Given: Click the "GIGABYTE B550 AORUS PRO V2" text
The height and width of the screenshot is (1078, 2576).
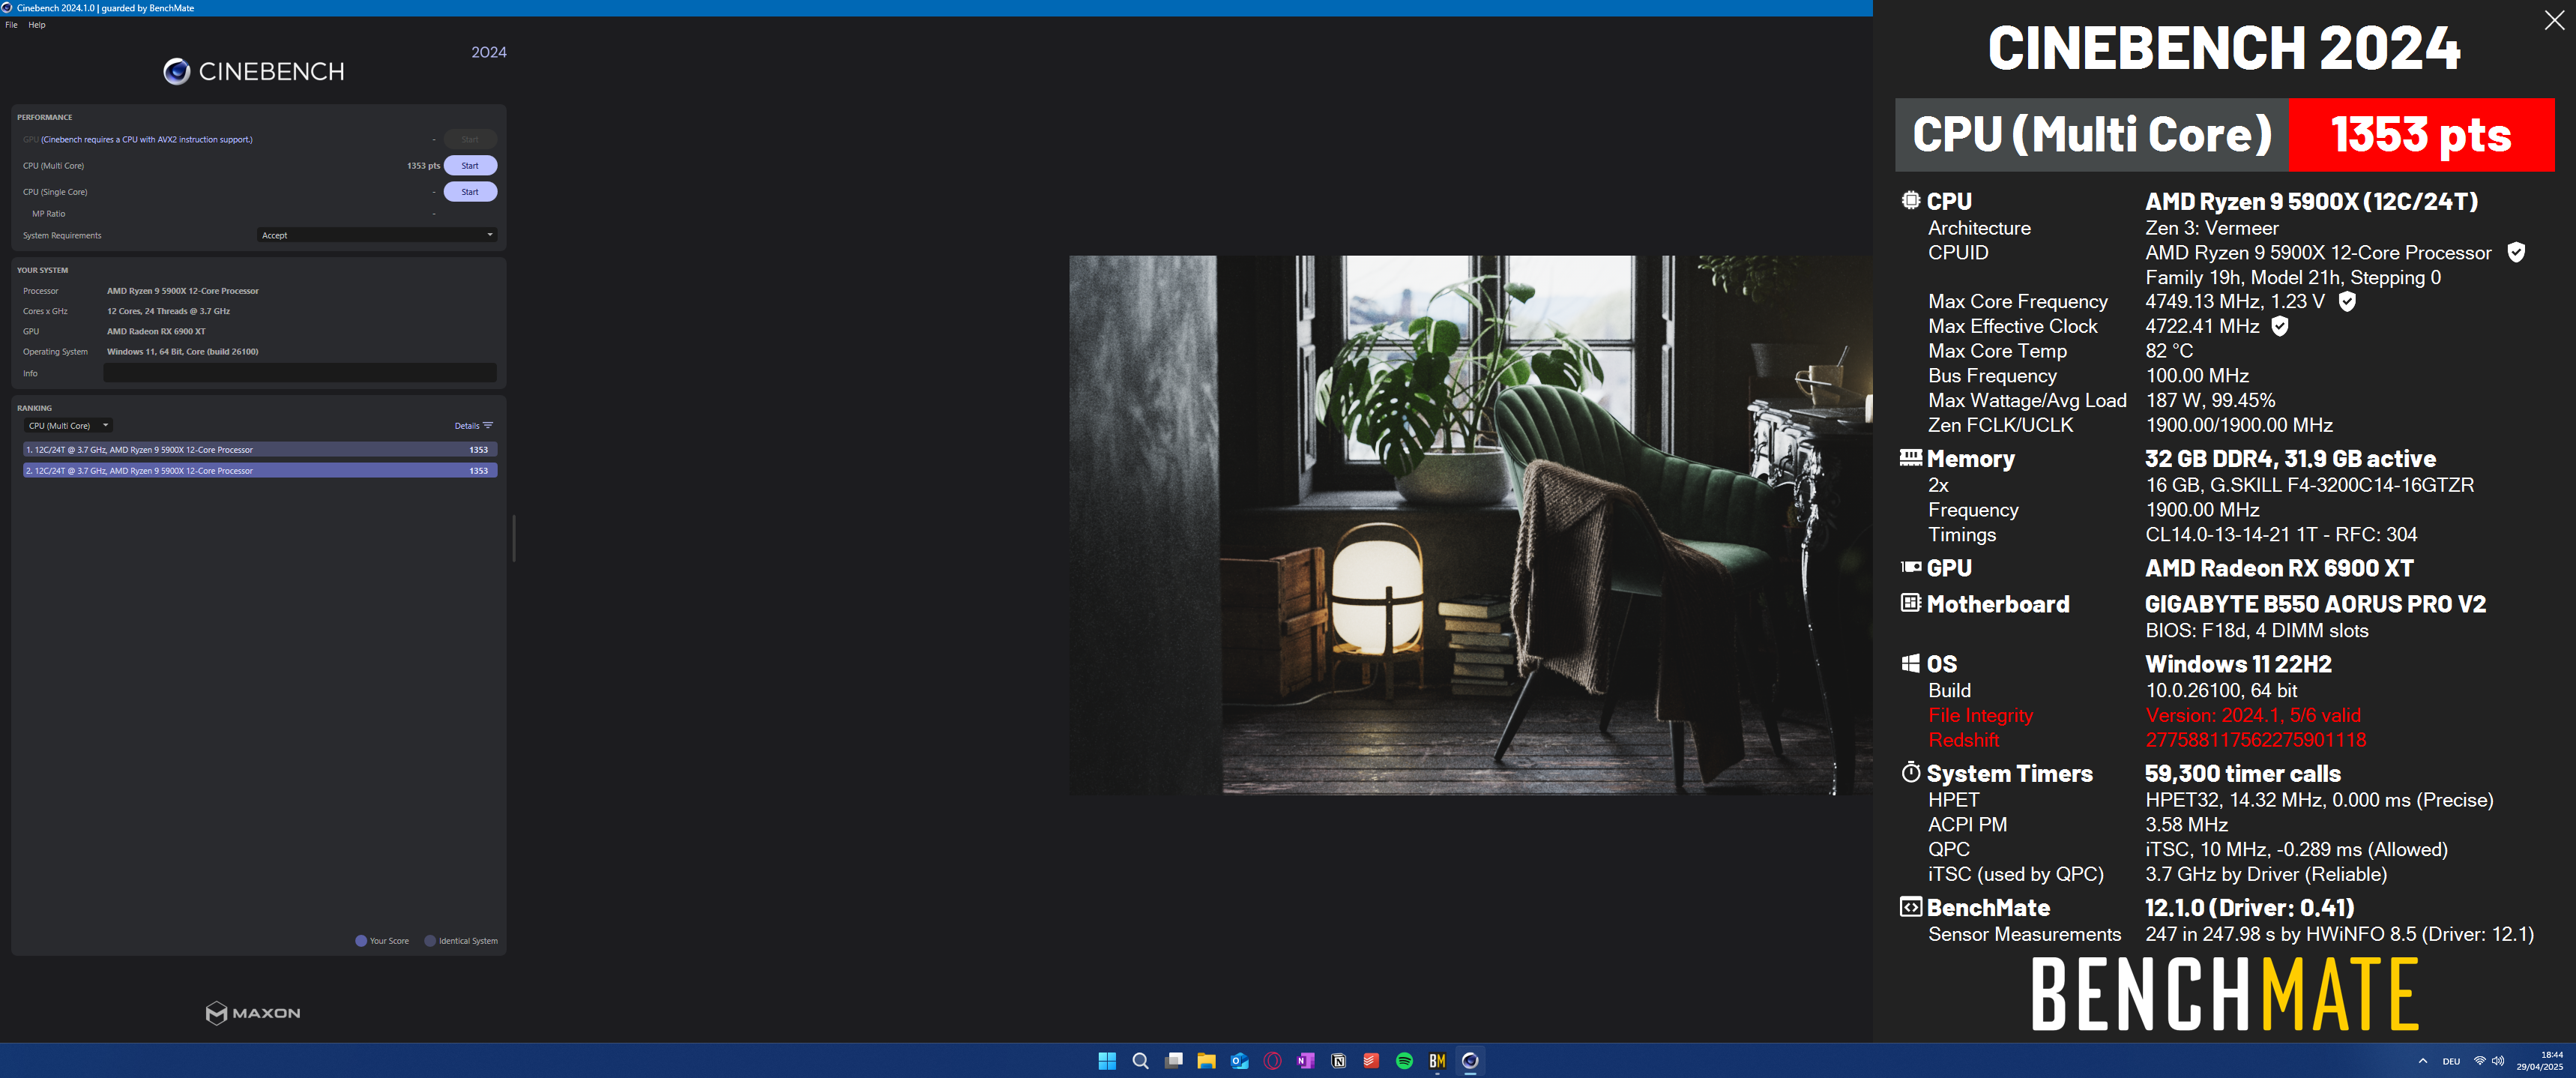Looking at the screenshot, I should (2315, 604).
